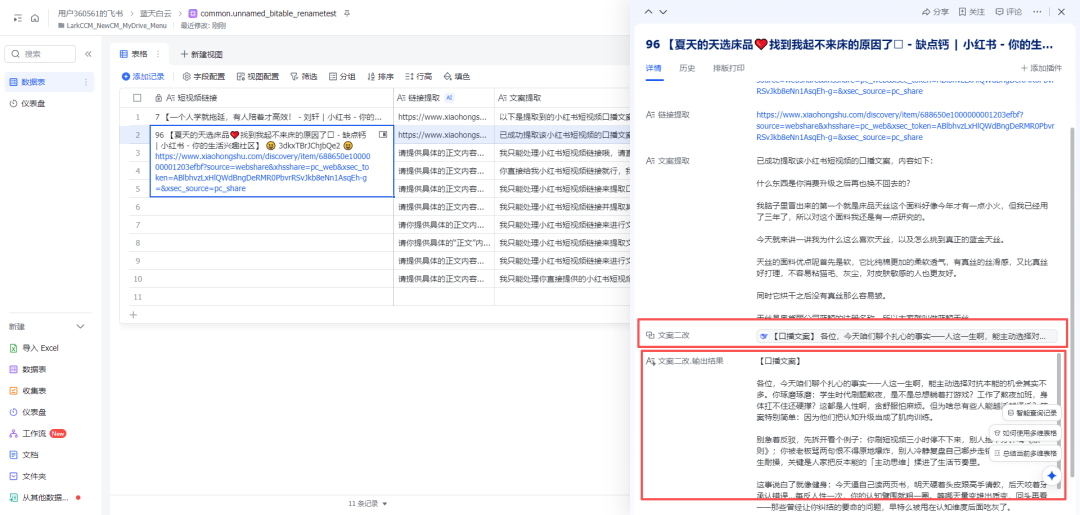Open the 行高 row height tool
Image resolution: width=1080 pixels, height=515 pixels.
[418, 76]
